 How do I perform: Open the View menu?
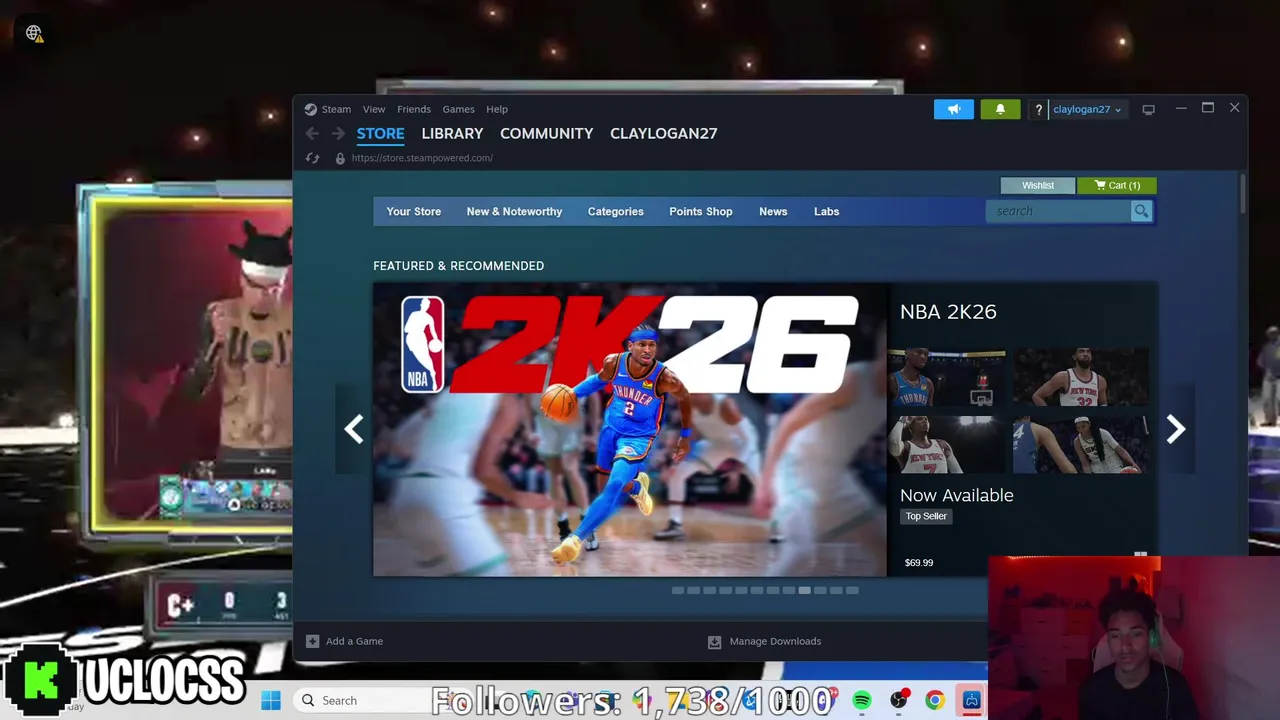pos(374,109)
